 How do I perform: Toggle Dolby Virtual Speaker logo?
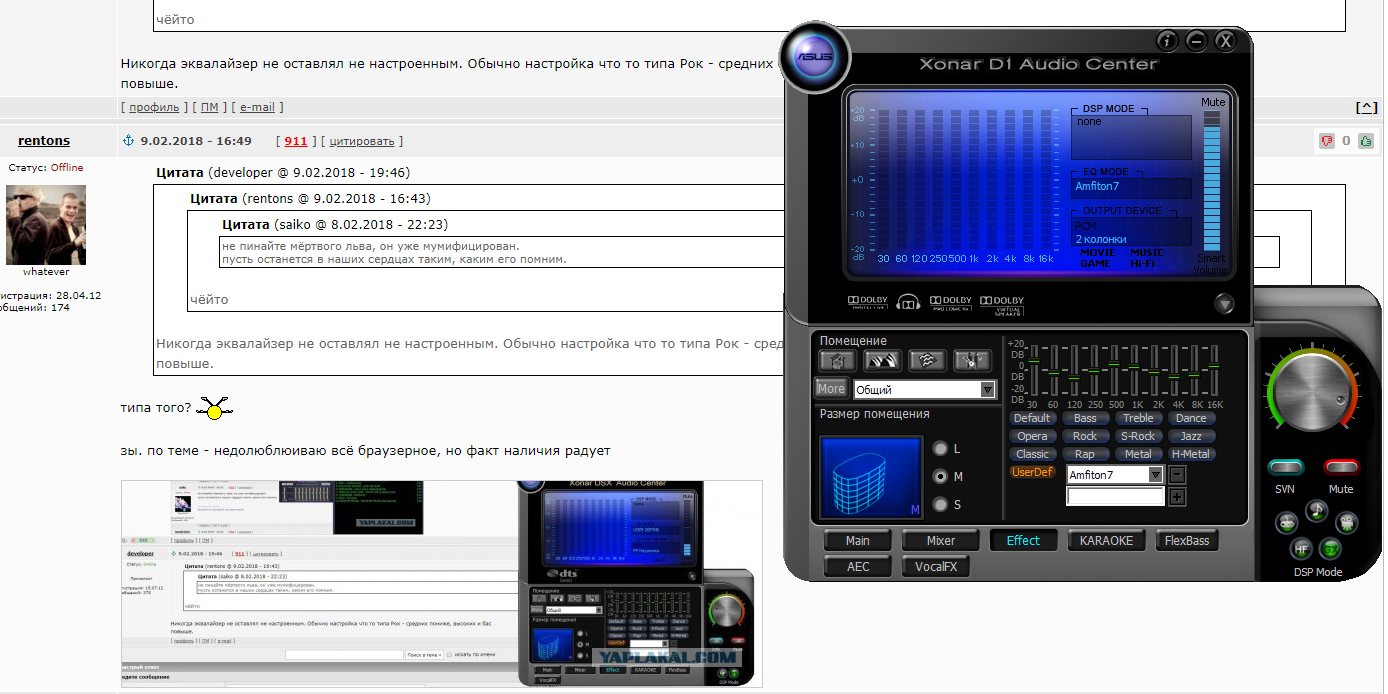pyautogui.click(x=1001, y=304)
